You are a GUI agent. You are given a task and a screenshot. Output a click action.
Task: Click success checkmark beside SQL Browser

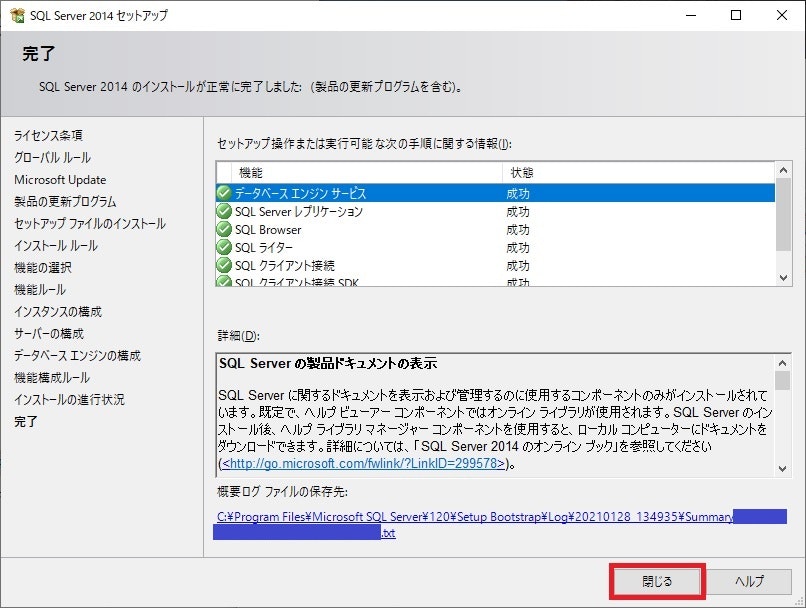point(224,229)
